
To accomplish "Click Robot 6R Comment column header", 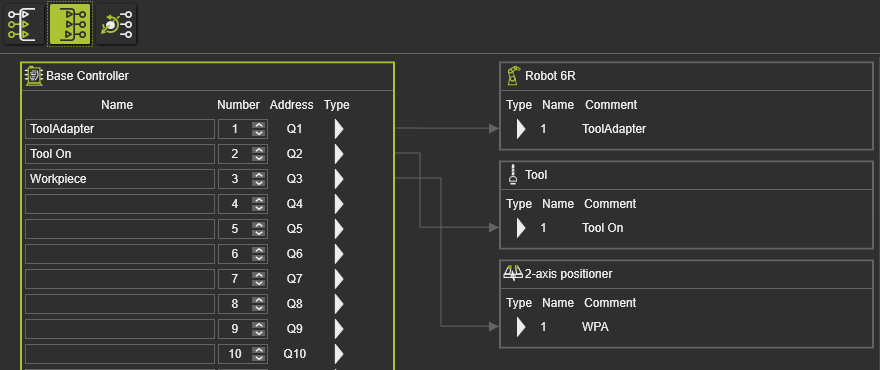I will 611,104.
